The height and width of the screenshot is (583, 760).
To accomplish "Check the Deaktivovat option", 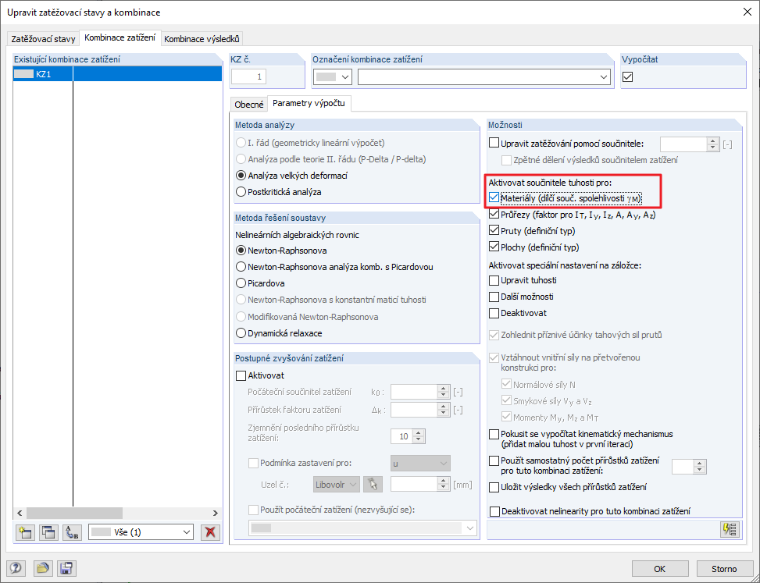I will 494,313.
